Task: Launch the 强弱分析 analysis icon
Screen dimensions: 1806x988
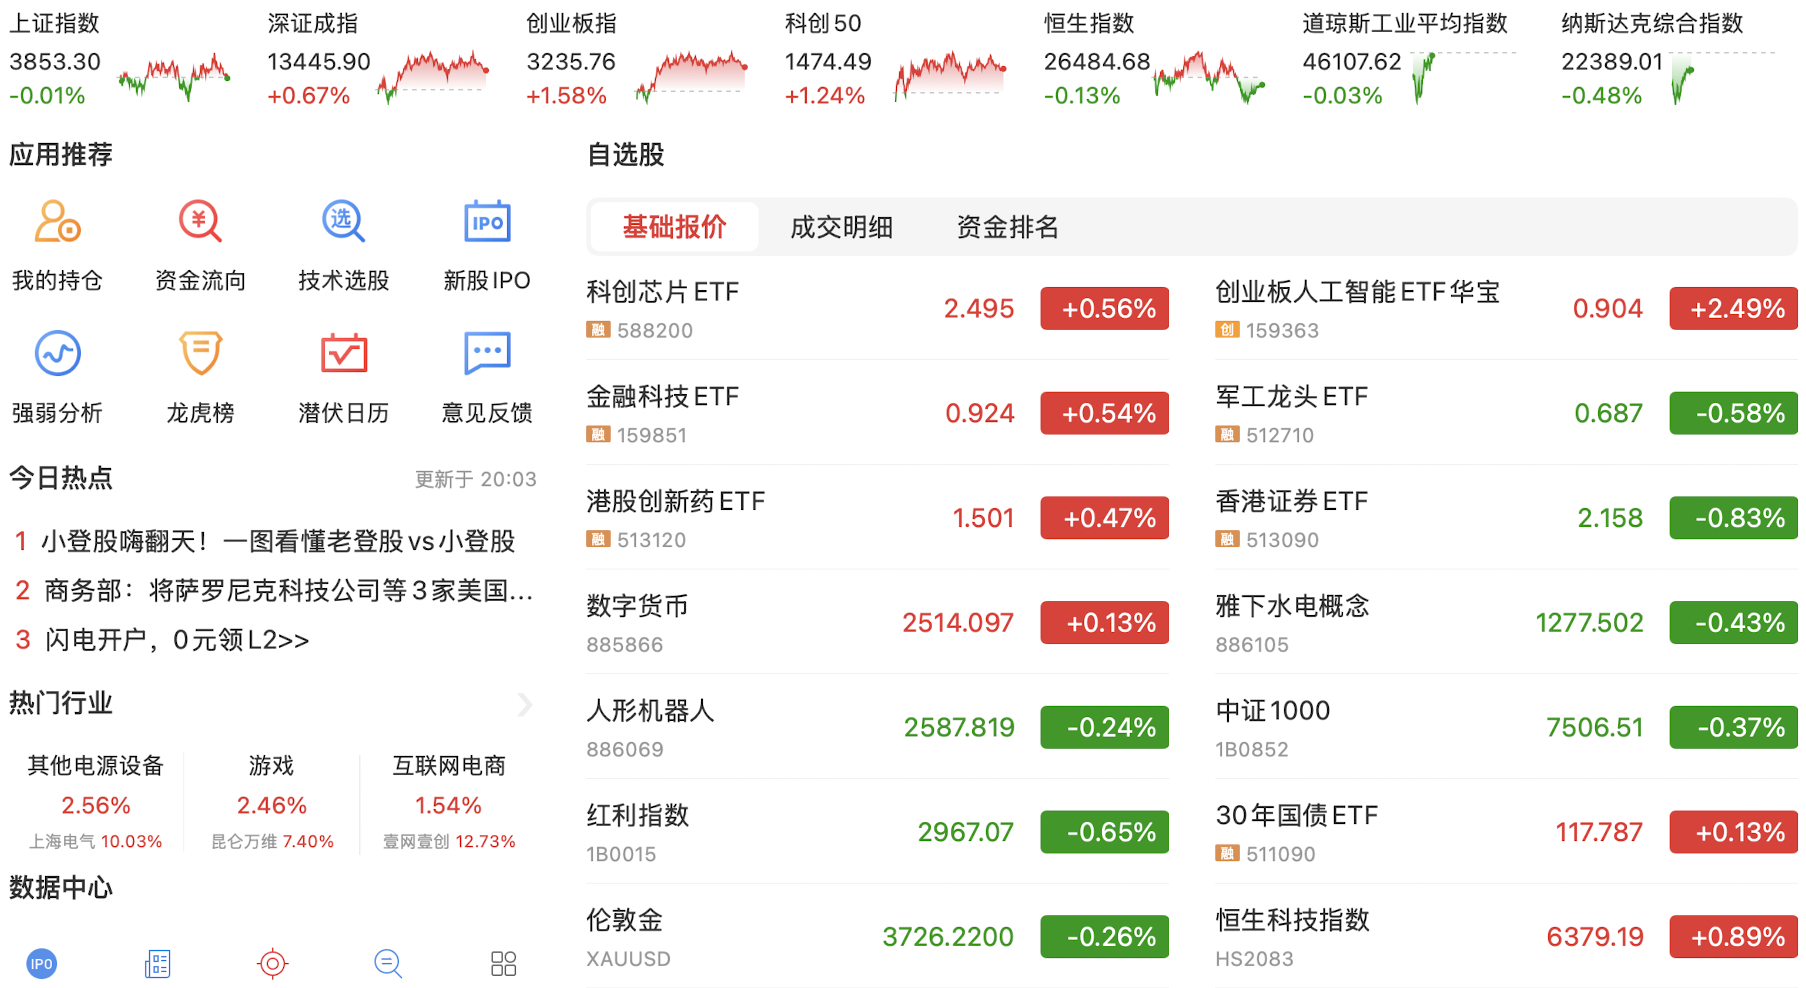Action: 57,354
